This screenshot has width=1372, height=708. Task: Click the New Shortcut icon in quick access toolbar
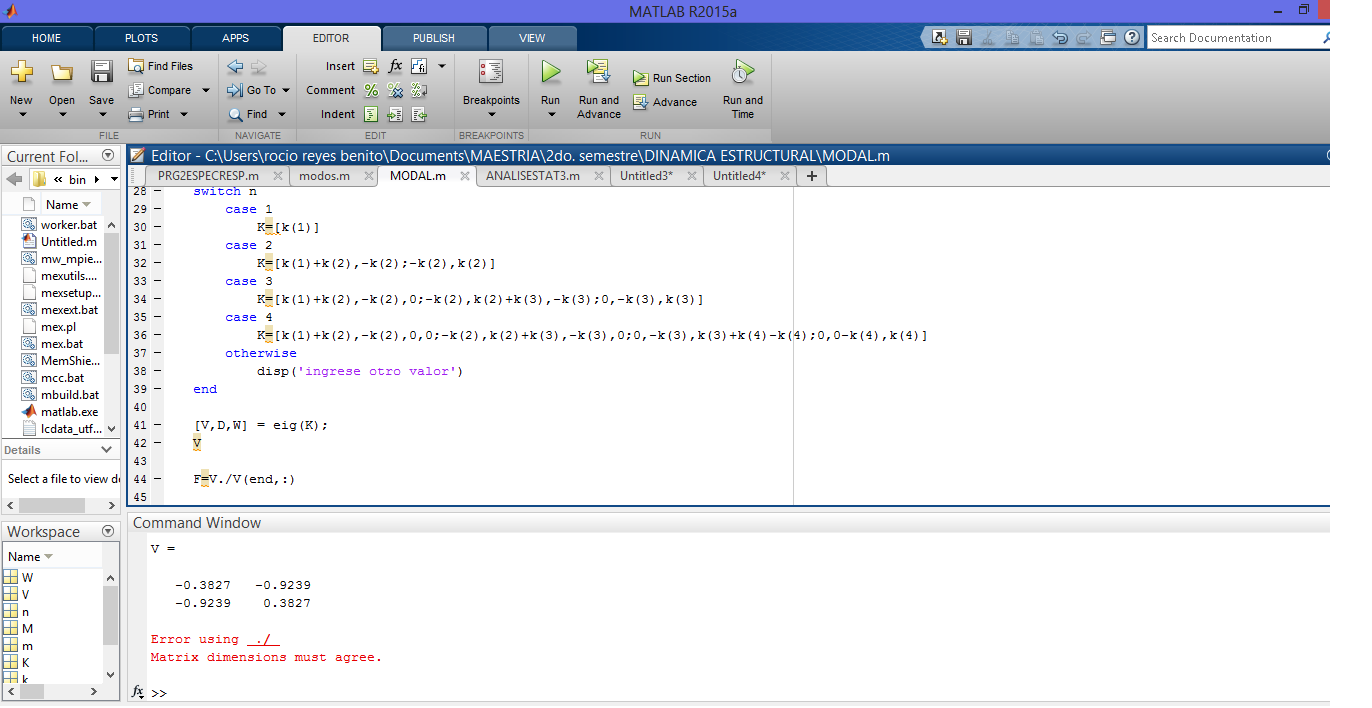click(939, 37)
